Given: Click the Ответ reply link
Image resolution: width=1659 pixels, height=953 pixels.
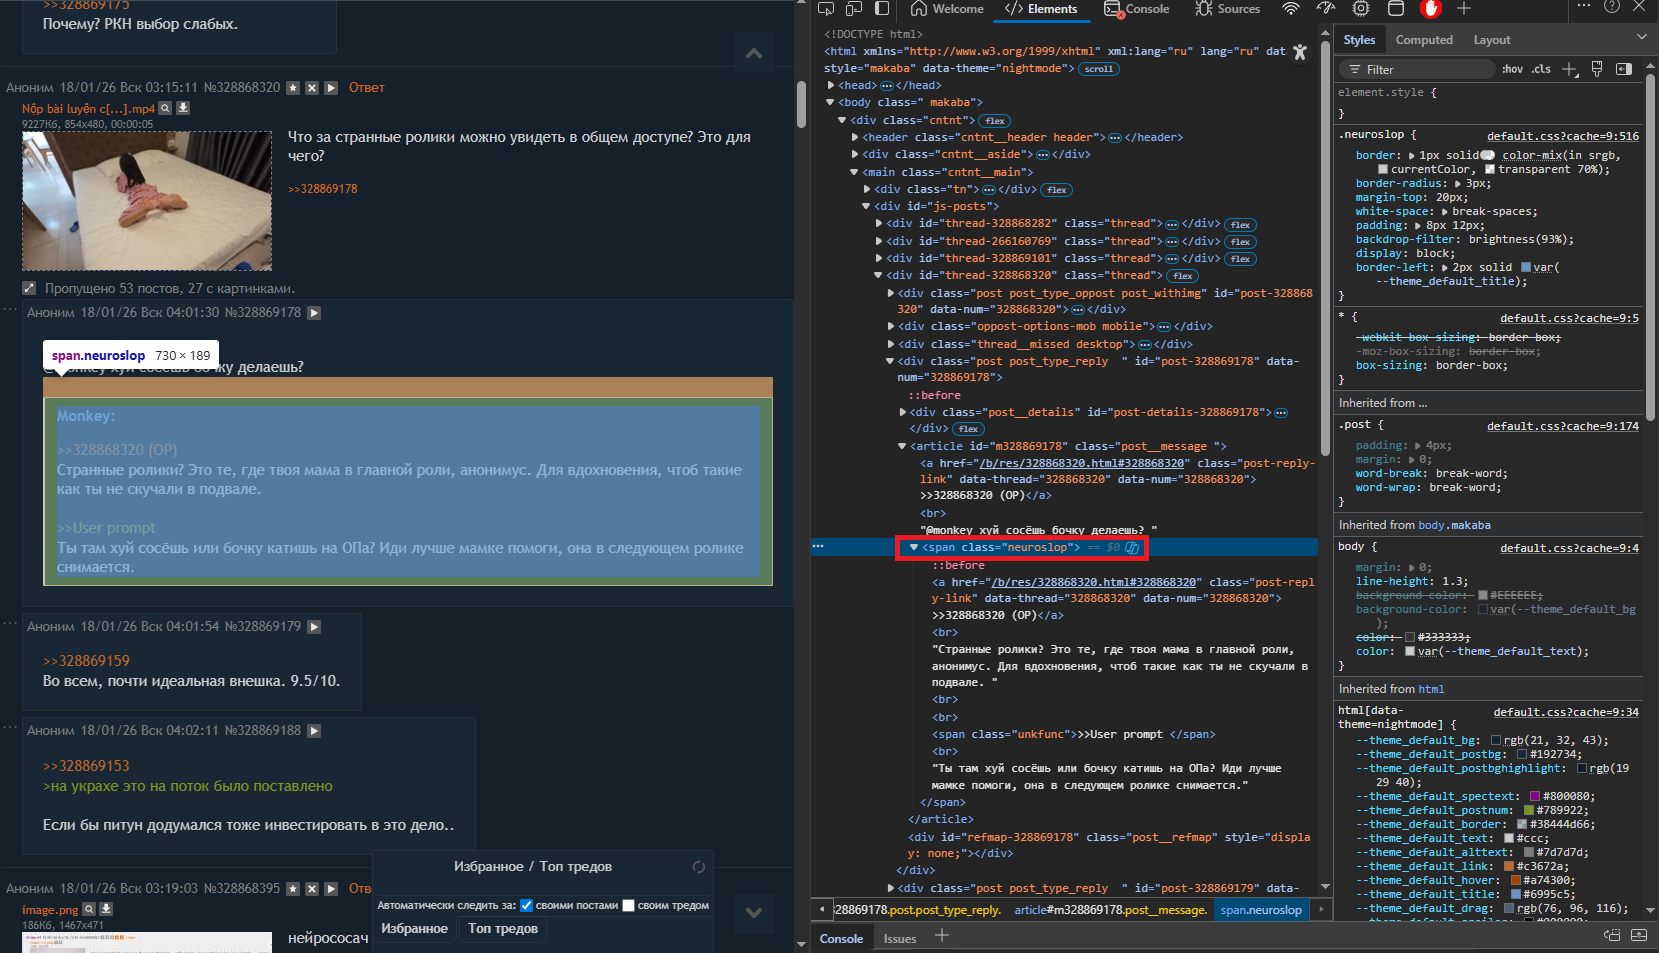Looking at the screenshot, I should click(x=366, y=88).
